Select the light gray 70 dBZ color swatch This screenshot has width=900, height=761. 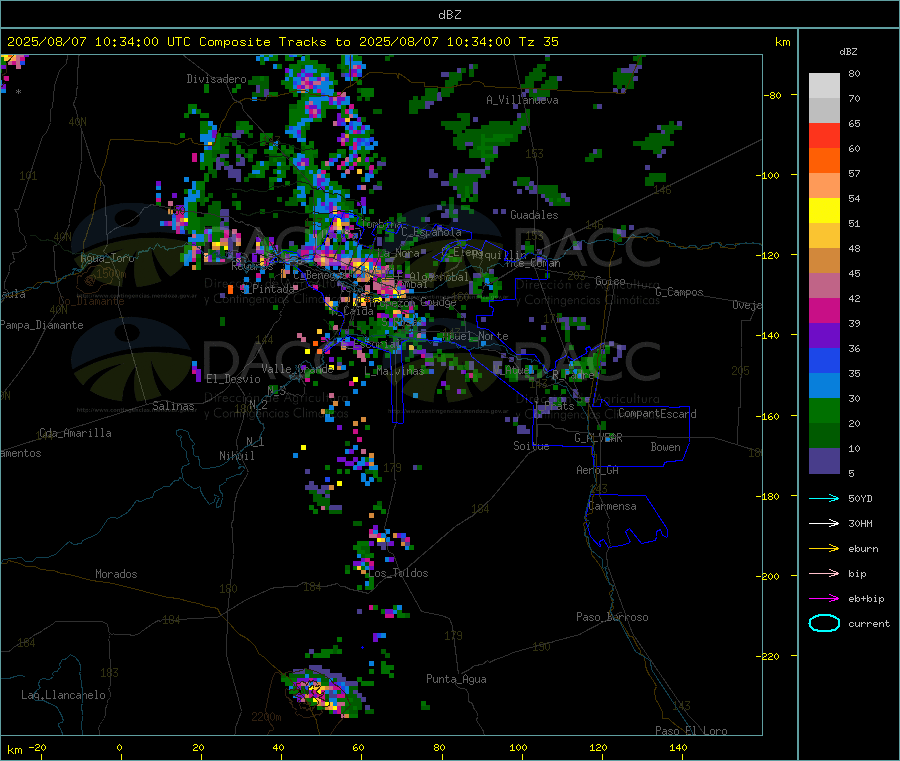pos(824,110)
